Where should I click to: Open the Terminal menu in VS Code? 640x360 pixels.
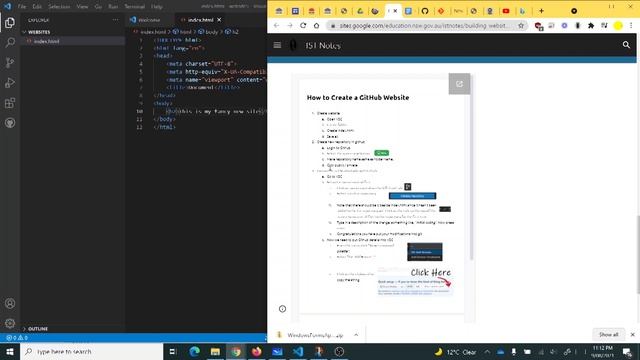click(134, 7)
